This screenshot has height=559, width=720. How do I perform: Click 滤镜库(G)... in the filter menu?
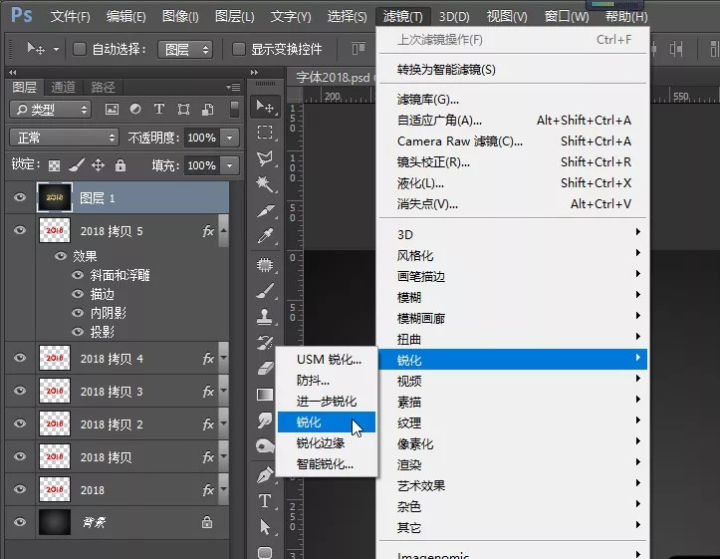[x=428, y=99]
